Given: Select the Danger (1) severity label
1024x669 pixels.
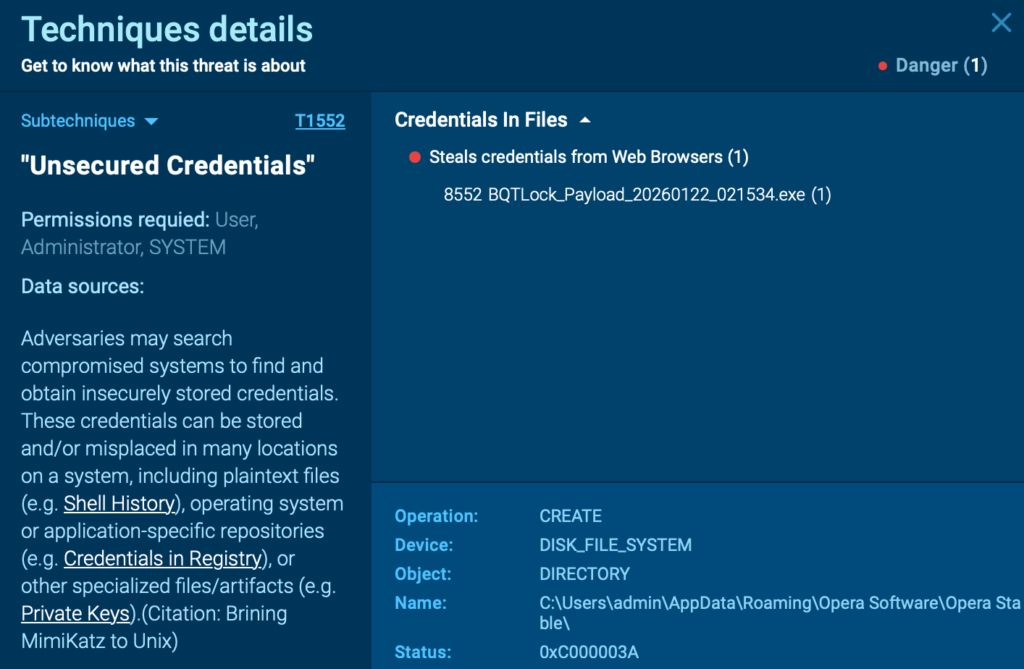Looking at the screenshot, I should (941, 66).
